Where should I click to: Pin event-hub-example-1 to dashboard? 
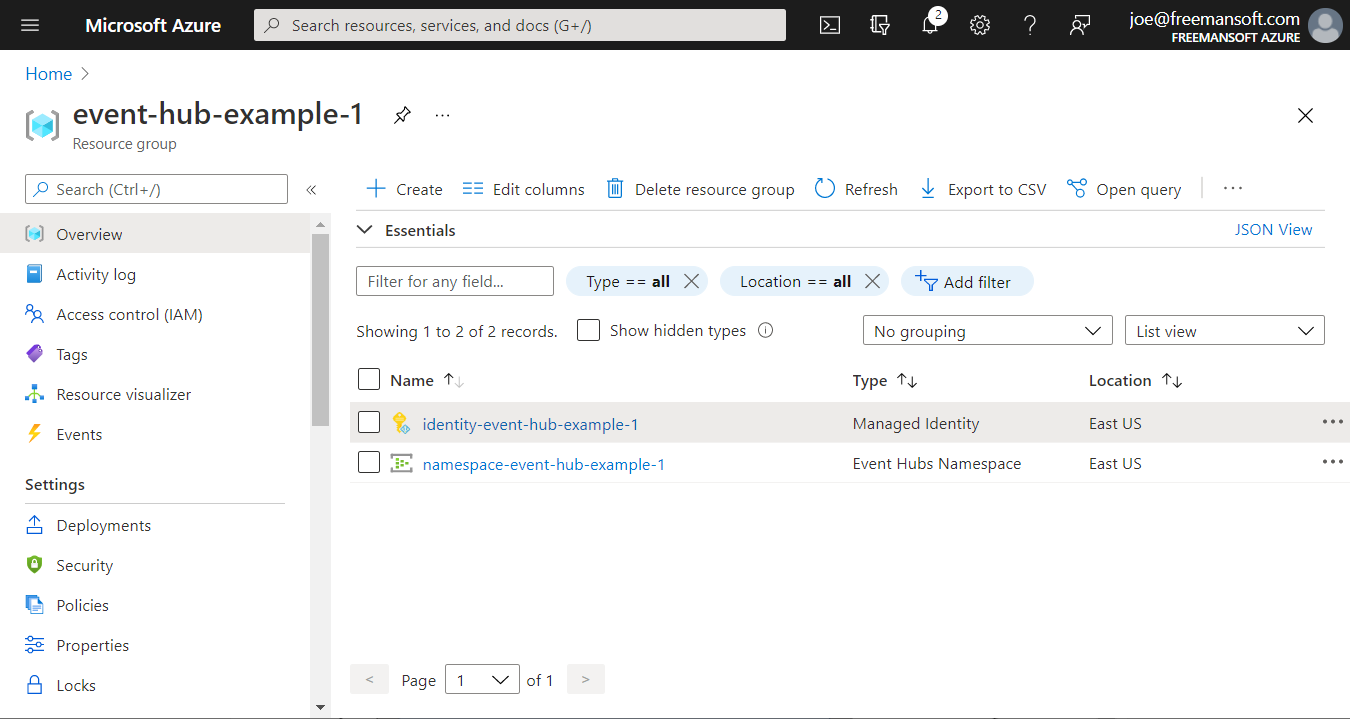tap(402, 115)
